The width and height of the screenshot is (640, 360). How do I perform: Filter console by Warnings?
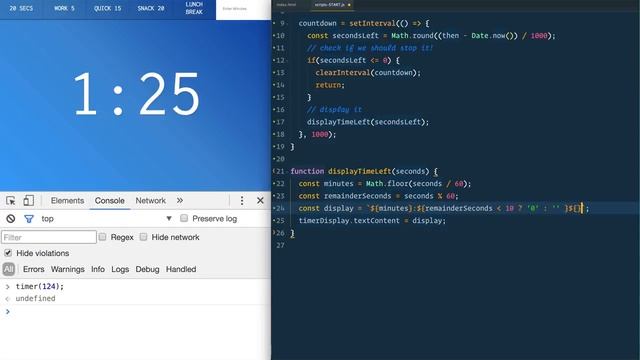pos(68,269)
